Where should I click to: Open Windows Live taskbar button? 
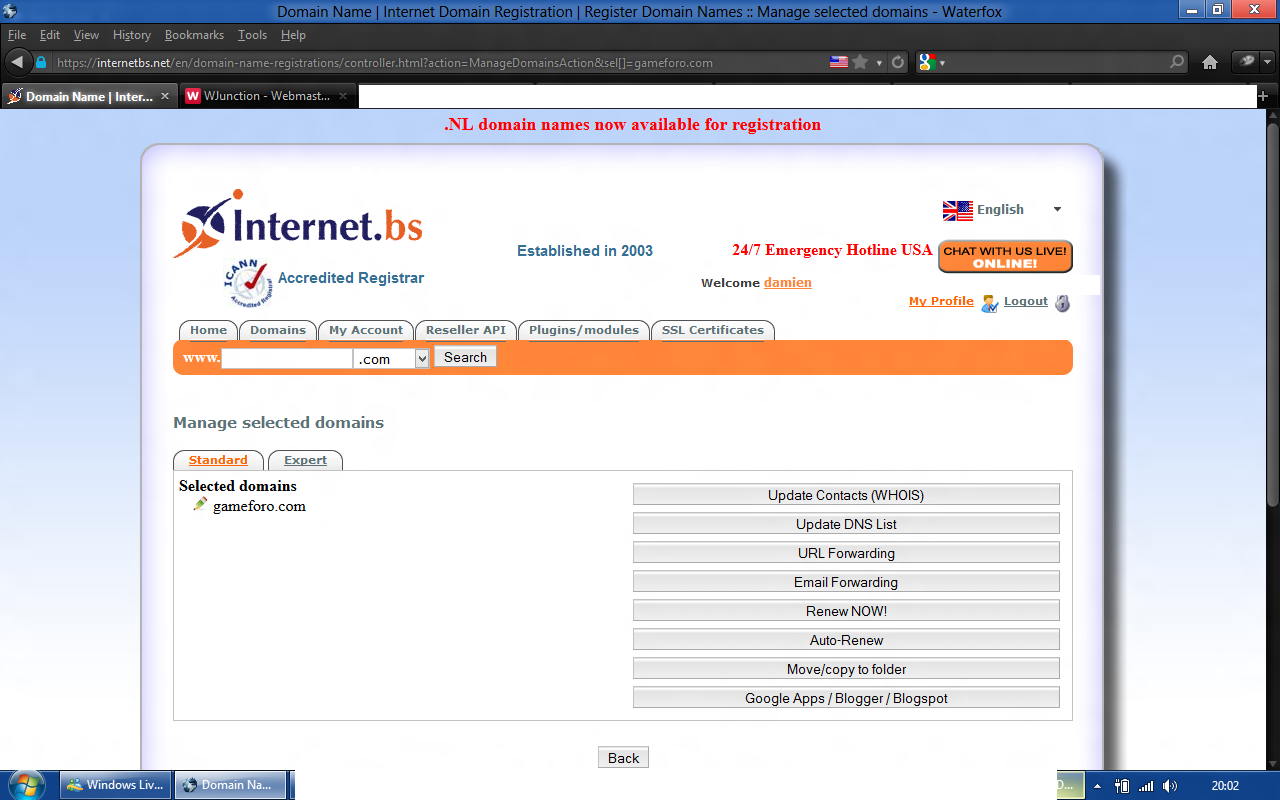pos(116,785)
